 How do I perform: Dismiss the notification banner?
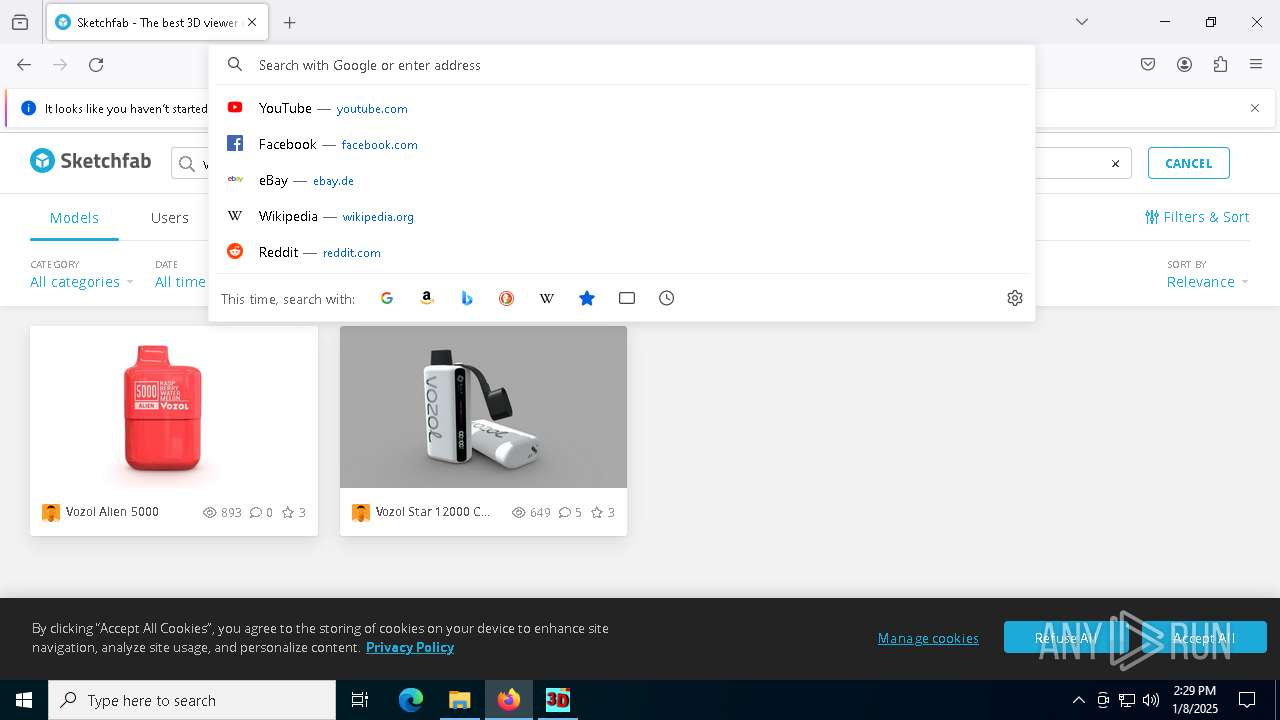[1255, 108]
